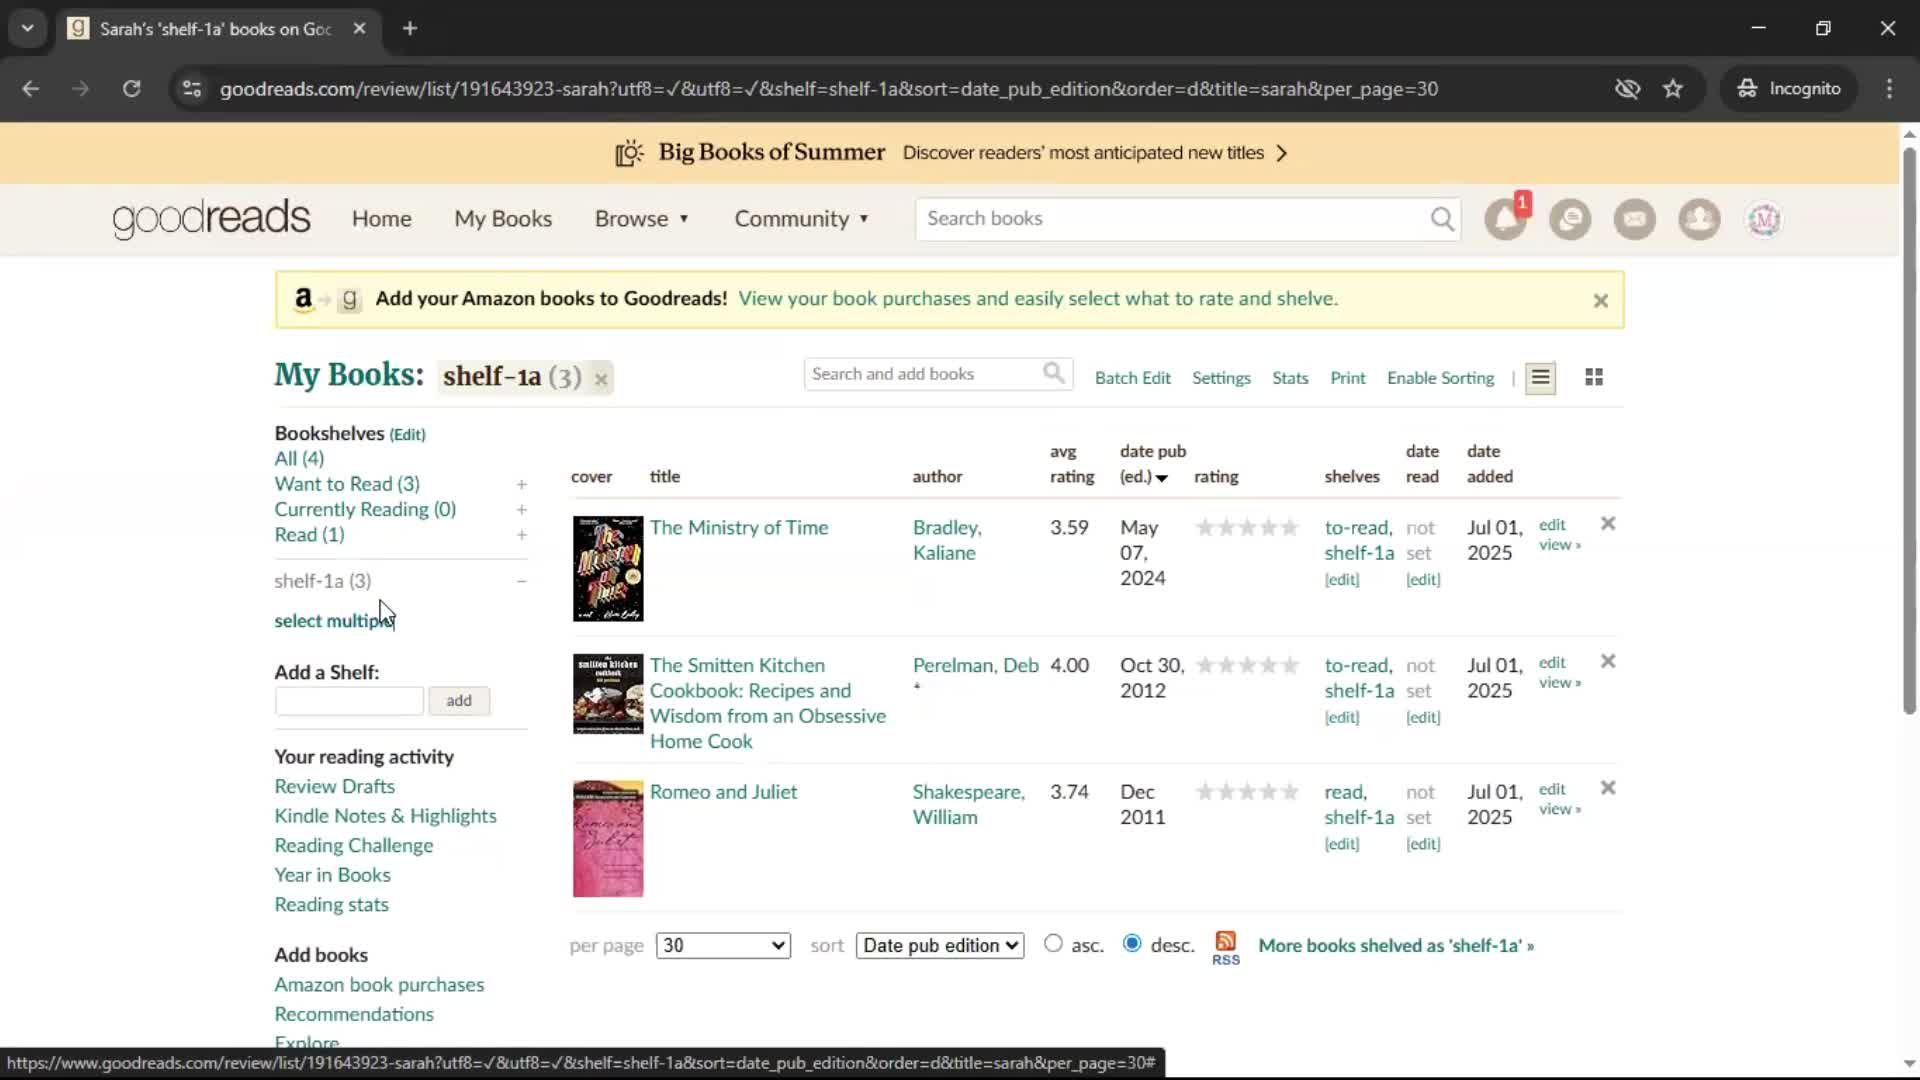Image resolution: width=1920 pixels, height=1080 pixels.
Task: Expand the Community menu
Action: [x=802, y=219]
